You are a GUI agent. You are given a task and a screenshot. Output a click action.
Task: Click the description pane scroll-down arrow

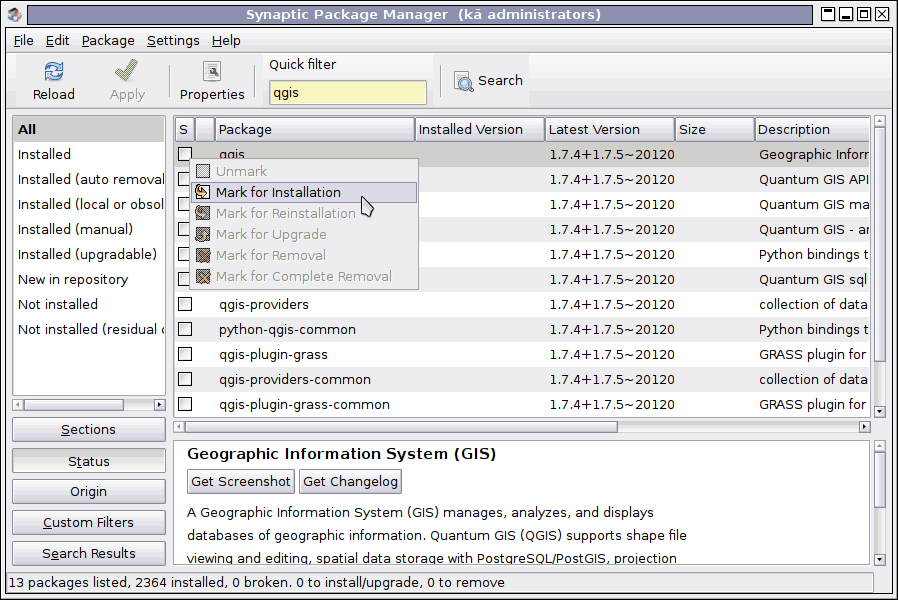click(x=880, y=559)
